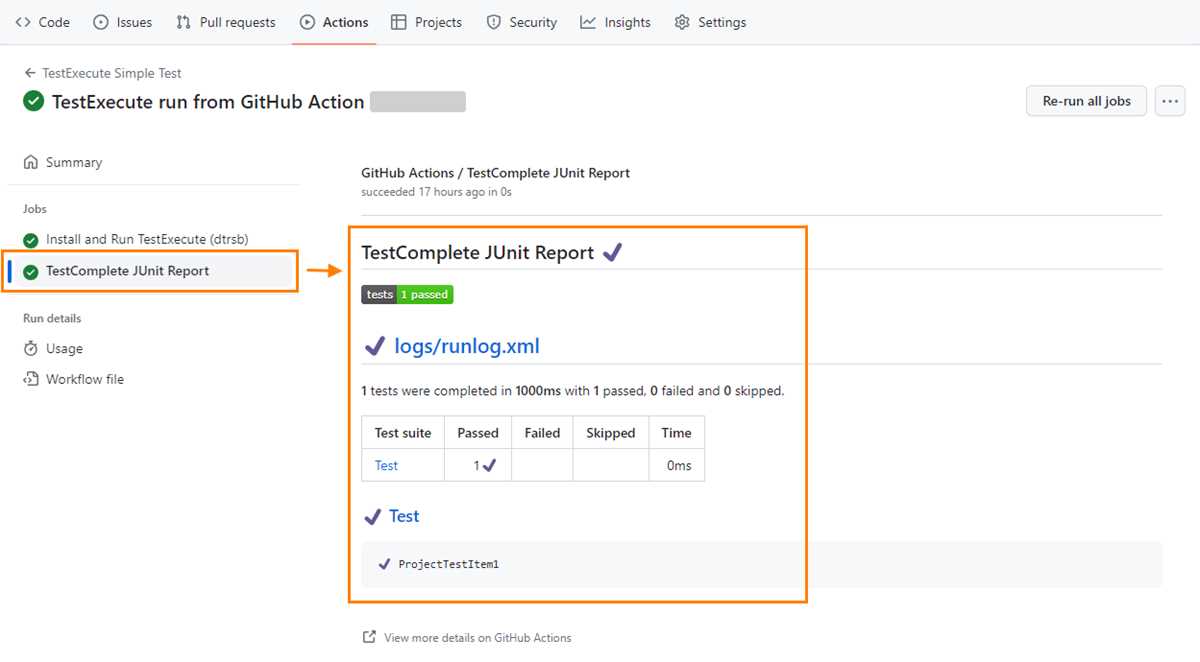
Task: Click the 0ms time cell
Action: 678,465
